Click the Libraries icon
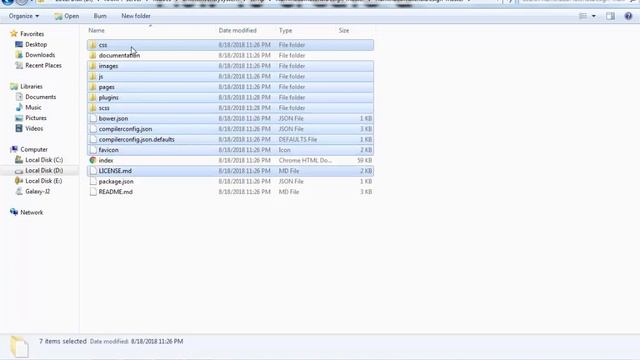This screenshot has width=640, height=360. point(14,87)
